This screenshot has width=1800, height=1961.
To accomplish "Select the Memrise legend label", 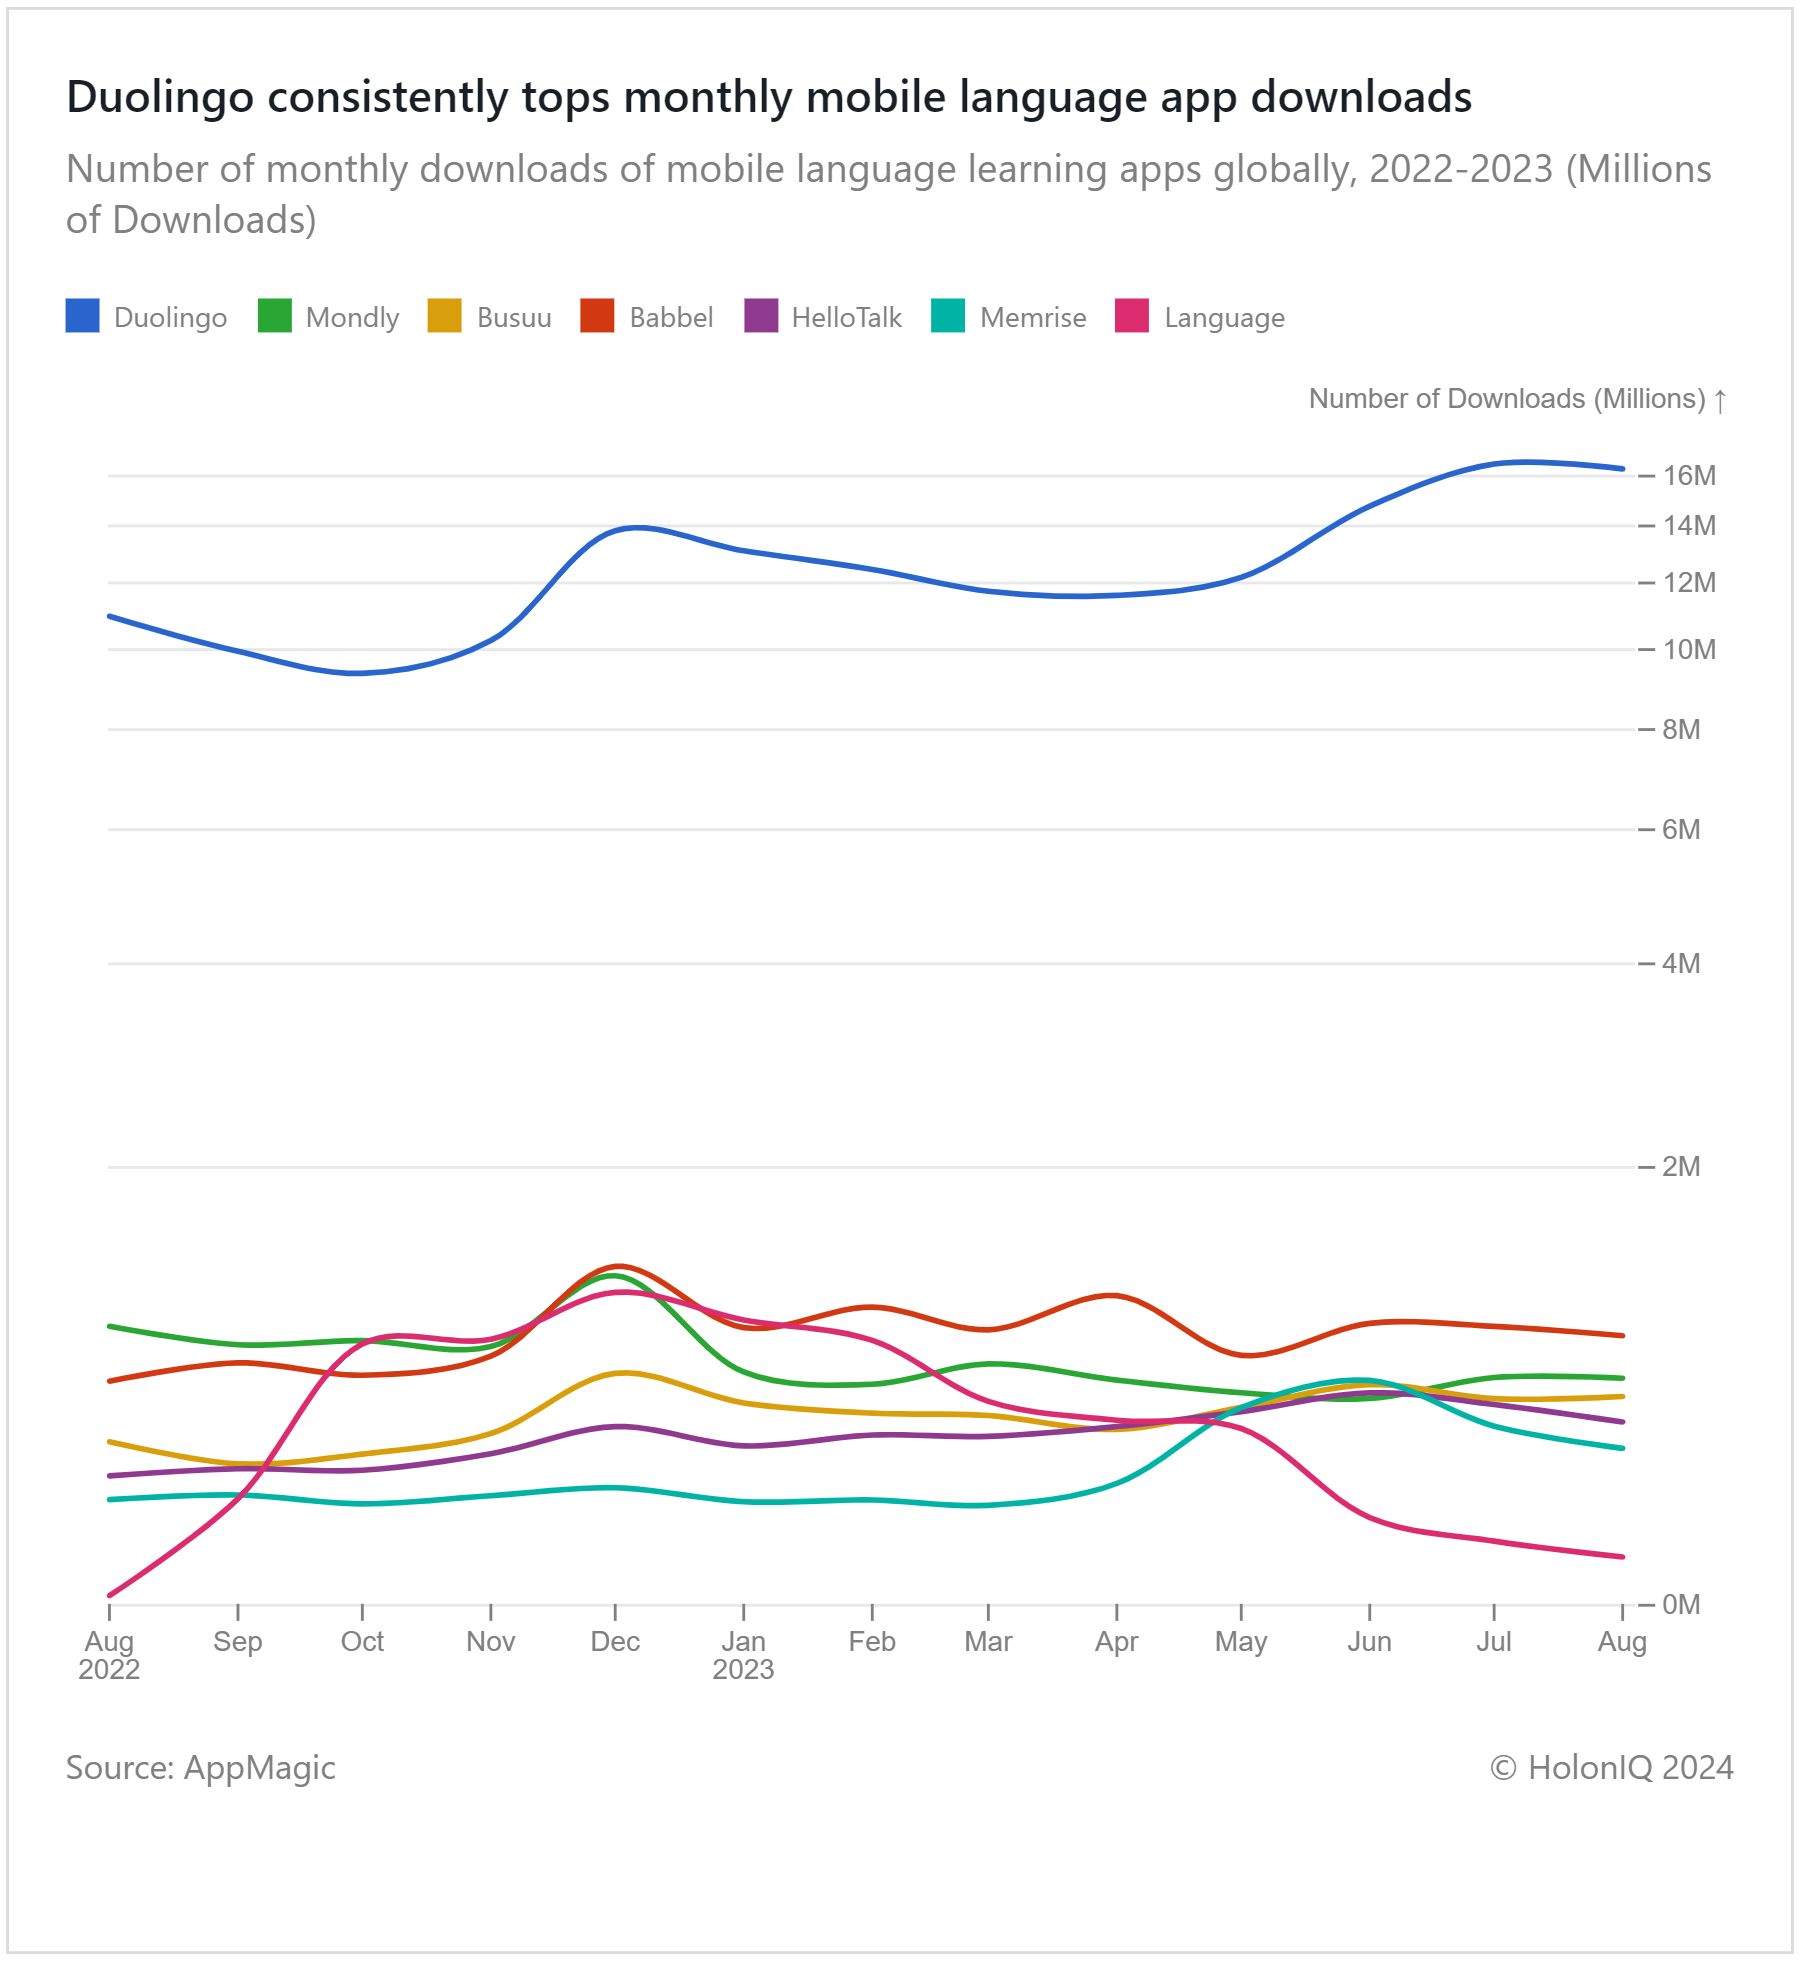I will point(1033,318).
